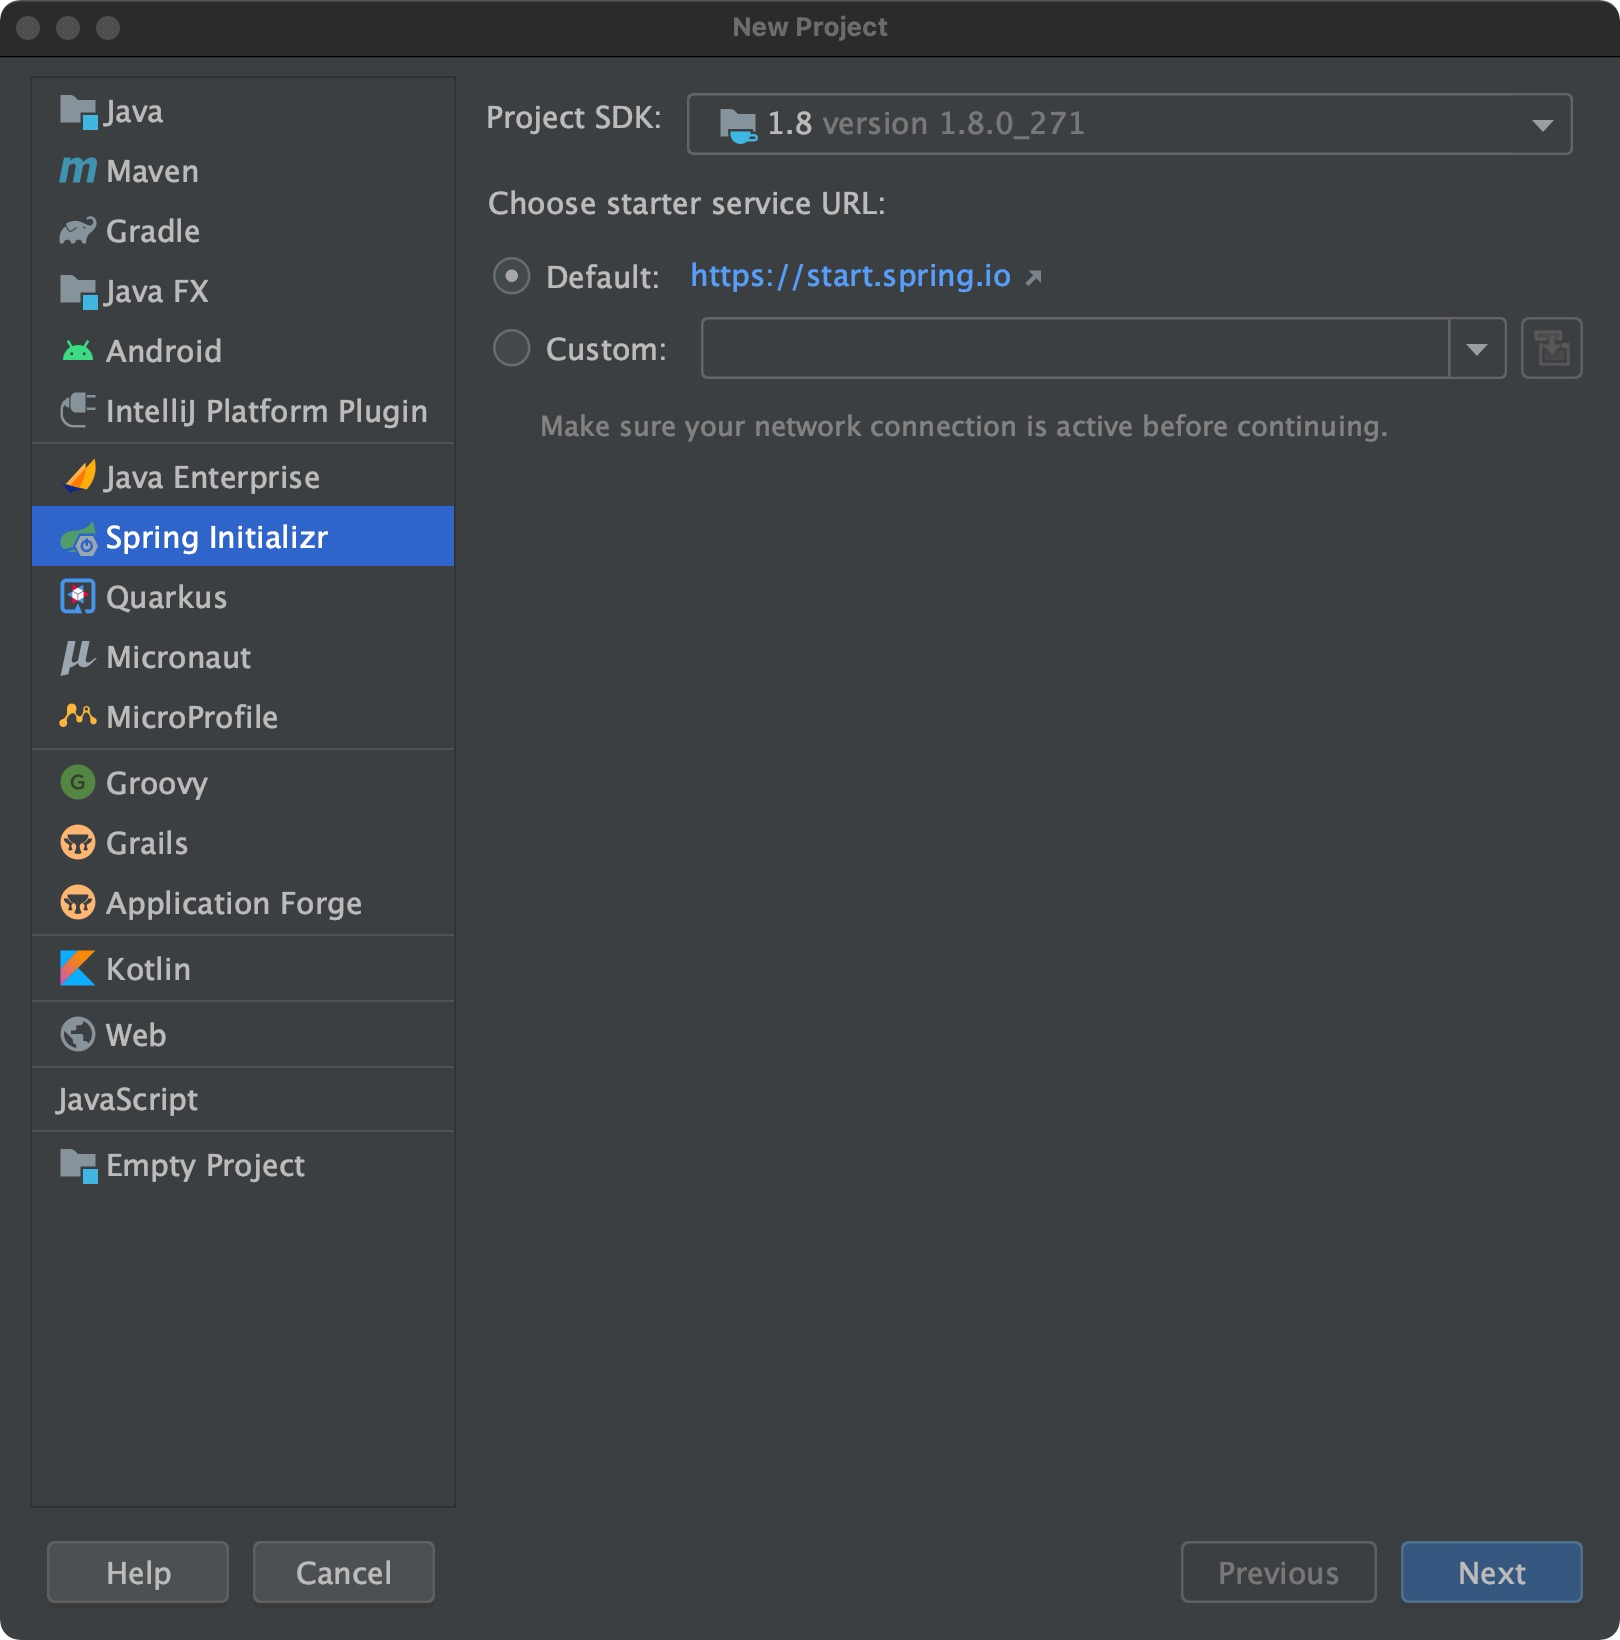
Task: Click the Quarkus logo icon
Action: point(78,597)
